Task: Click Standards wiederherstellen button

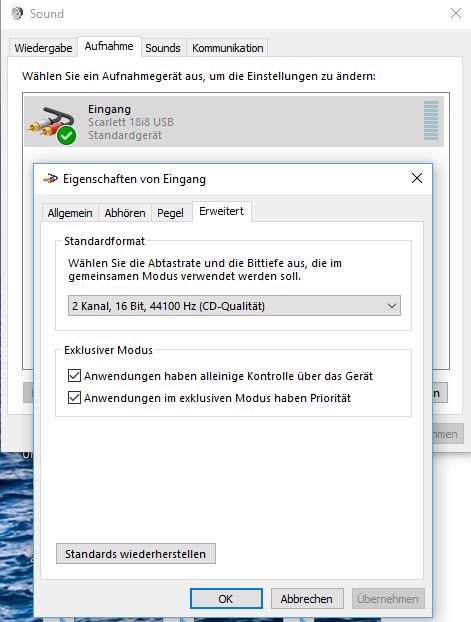Action: point(136,554)
